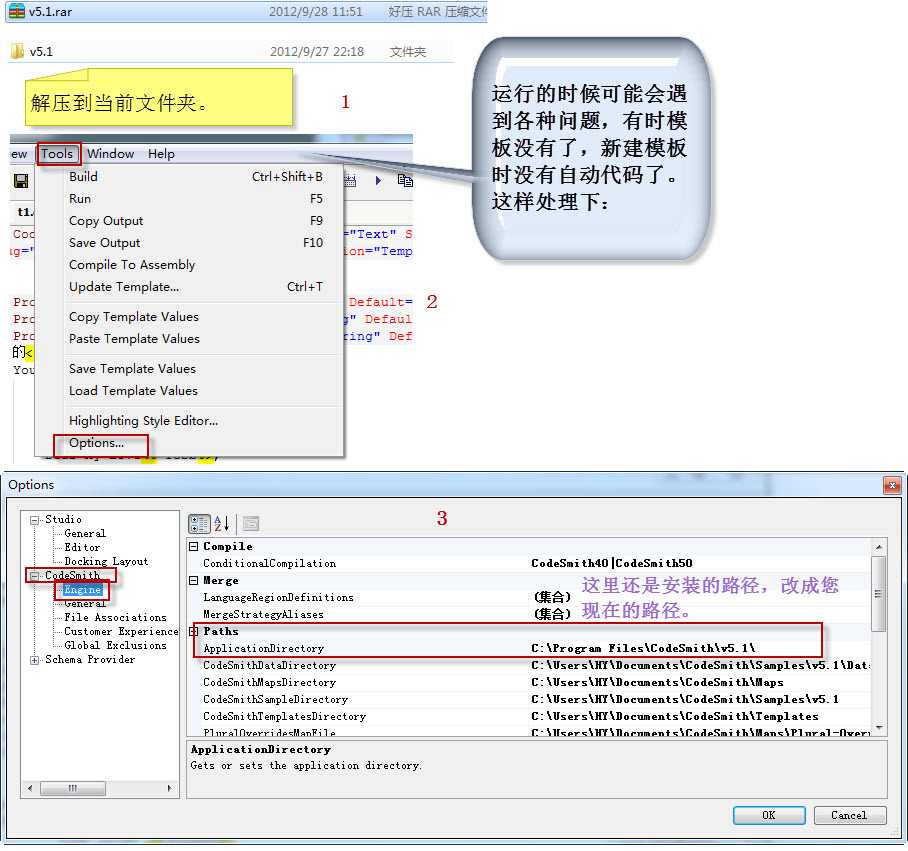The height and width of the screenshot is (851, 908).
Task: Click the run arrow toolbar icon
Action: pyautogui.click(x=378, y=181)
